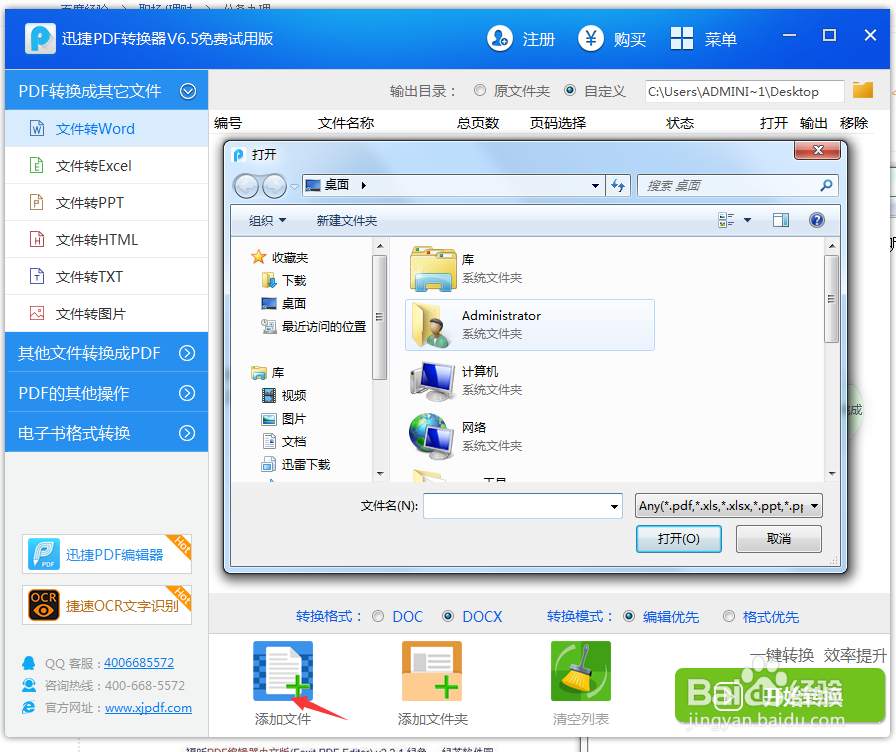The width and height of the screenshot is (896, 752).
Task: Select 文件转图片 in sidebar
Action: point(106,314)
